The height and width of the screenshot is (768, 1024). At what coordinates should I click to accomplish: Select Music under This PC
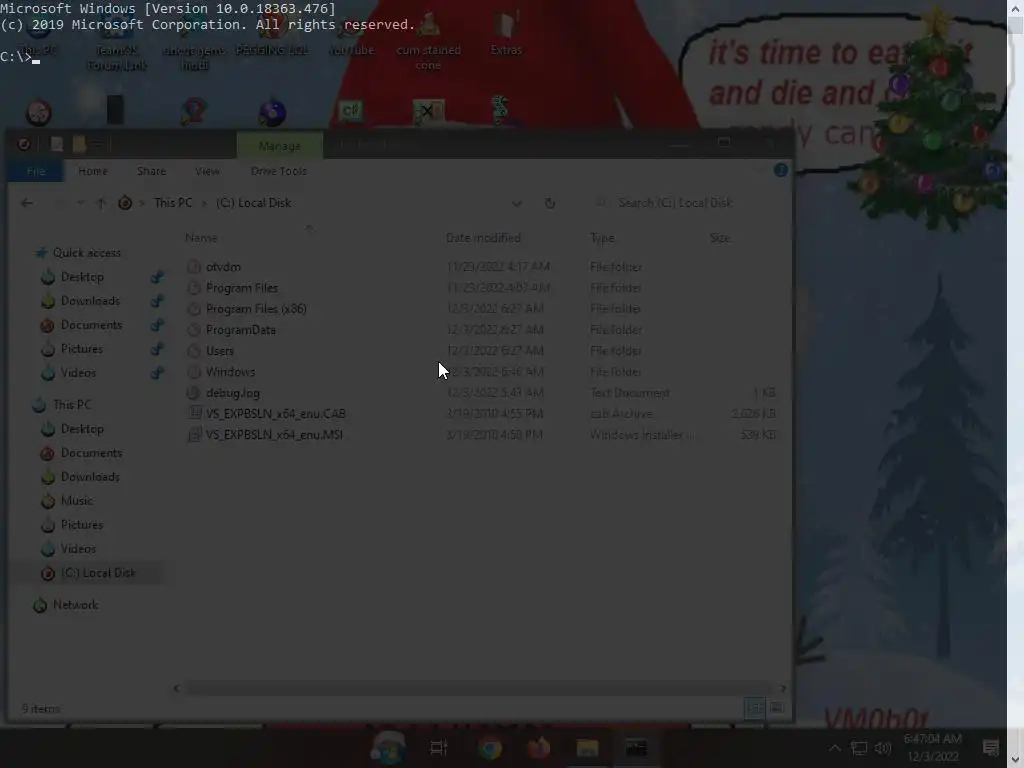click(x=76, y=501)
